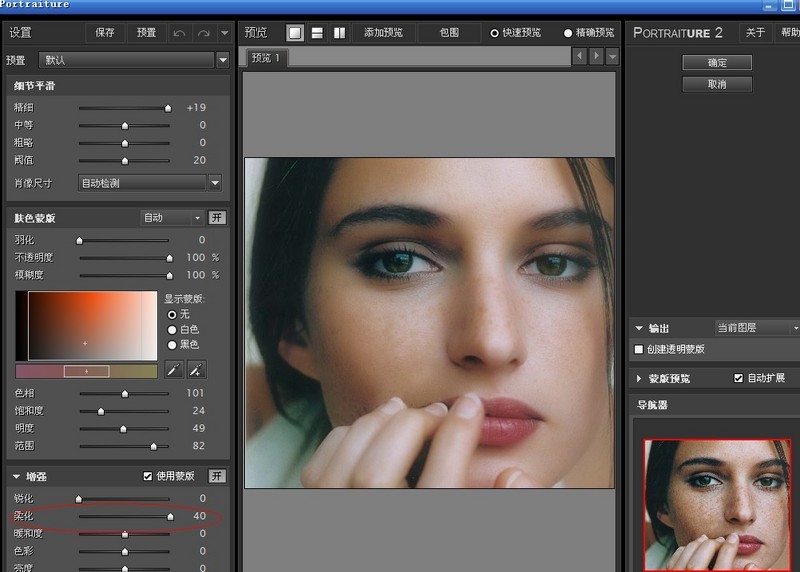Open the undo history dropdown arrow

(224, 33)
